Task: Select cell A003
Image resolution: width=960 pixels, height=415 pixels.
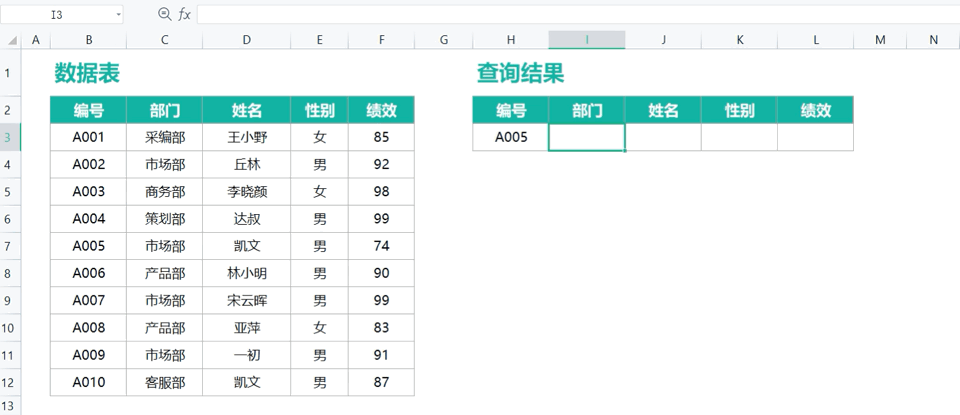Action: [x=89, y=192]
